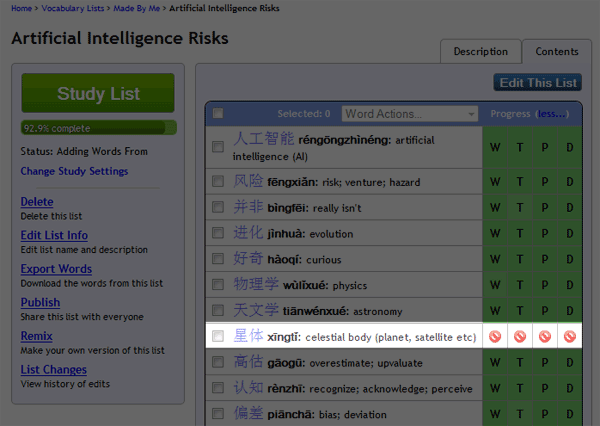Switch to the Description tab
This screenshot has height=426, width=600.
click(x=480, y=52)
